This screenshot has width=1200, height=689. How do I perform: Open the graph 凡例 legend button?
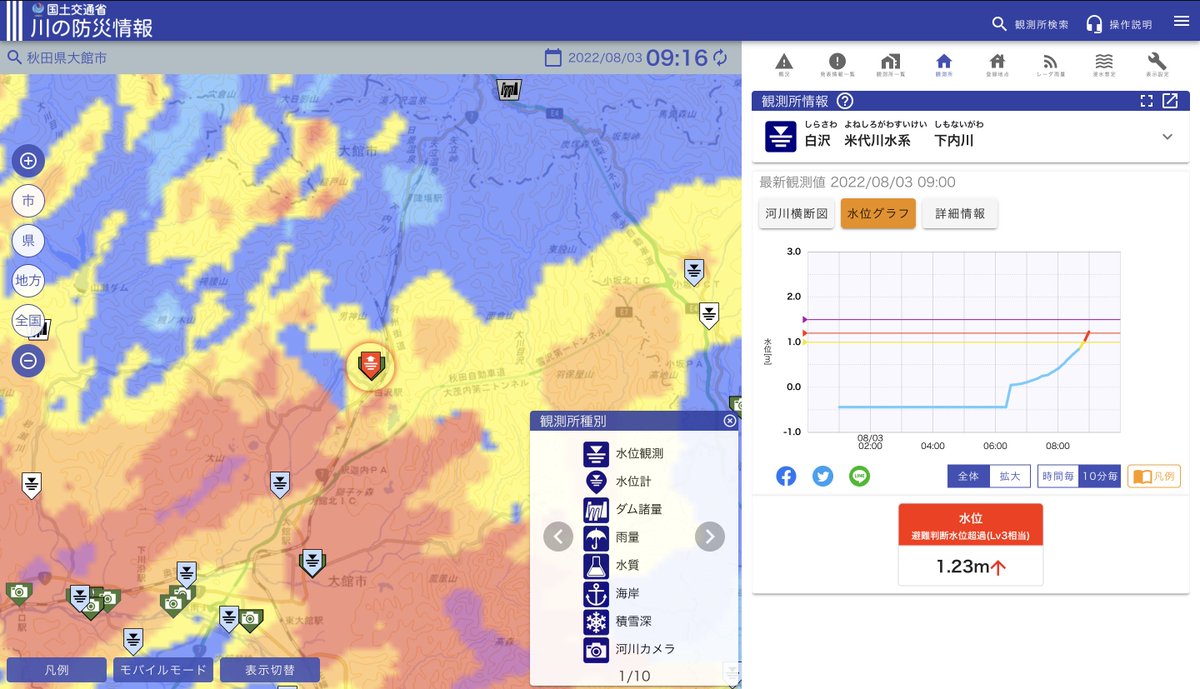point(1154,477)
